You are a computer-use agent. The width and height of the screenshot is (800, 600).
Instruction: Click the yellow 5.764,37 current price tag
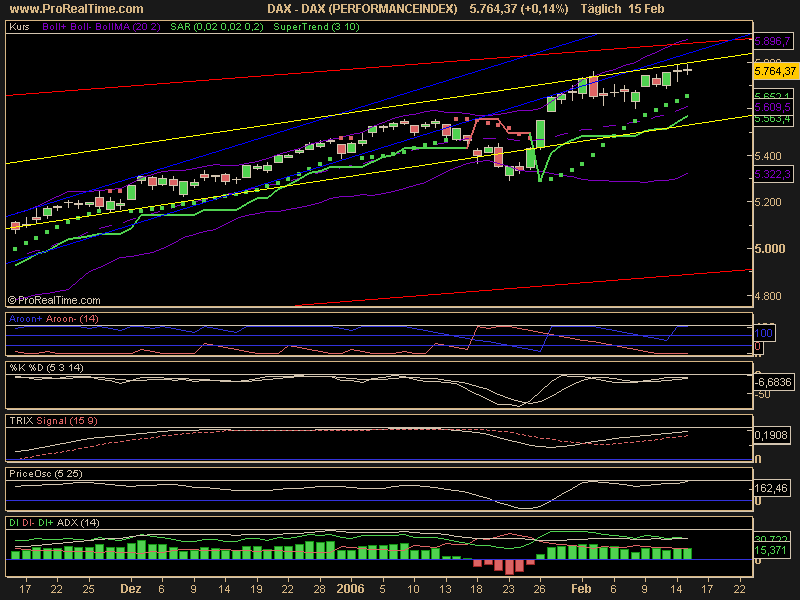tap(775, 71)
